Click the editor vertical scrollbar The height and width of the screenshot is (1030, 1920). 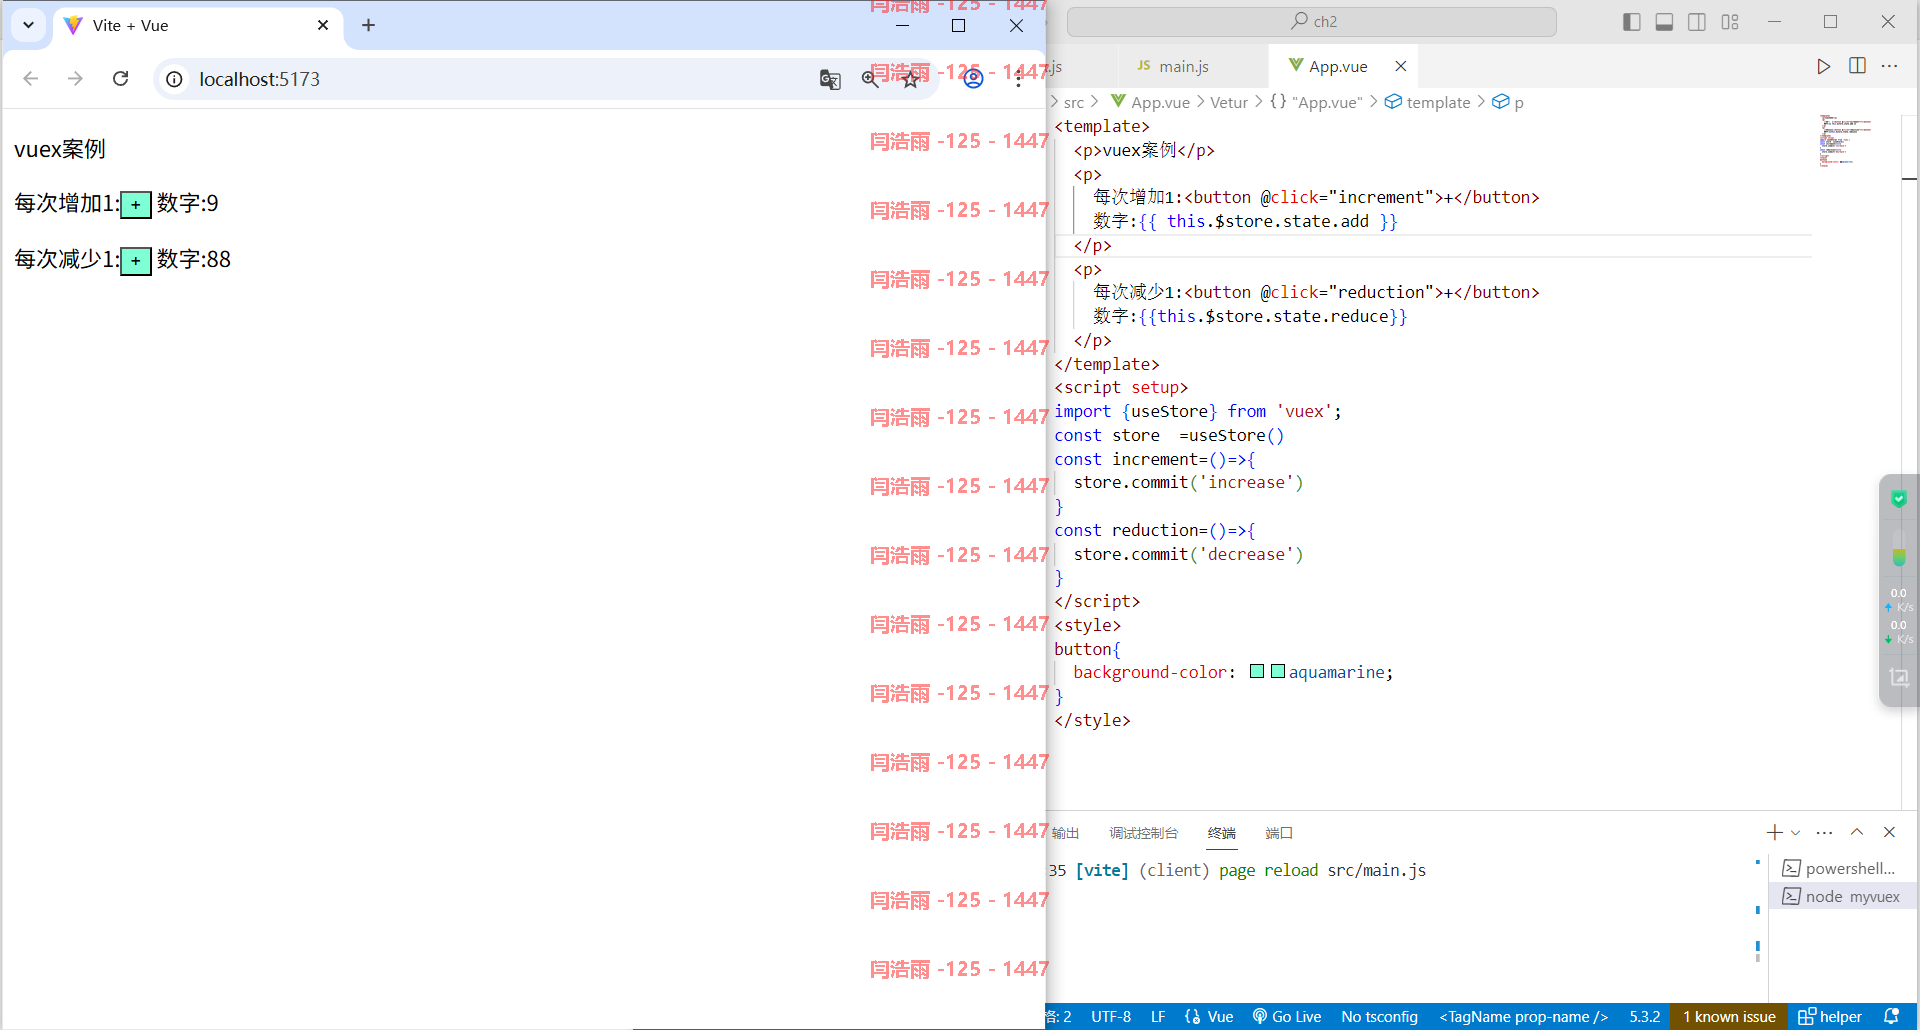coord(1910,460)
